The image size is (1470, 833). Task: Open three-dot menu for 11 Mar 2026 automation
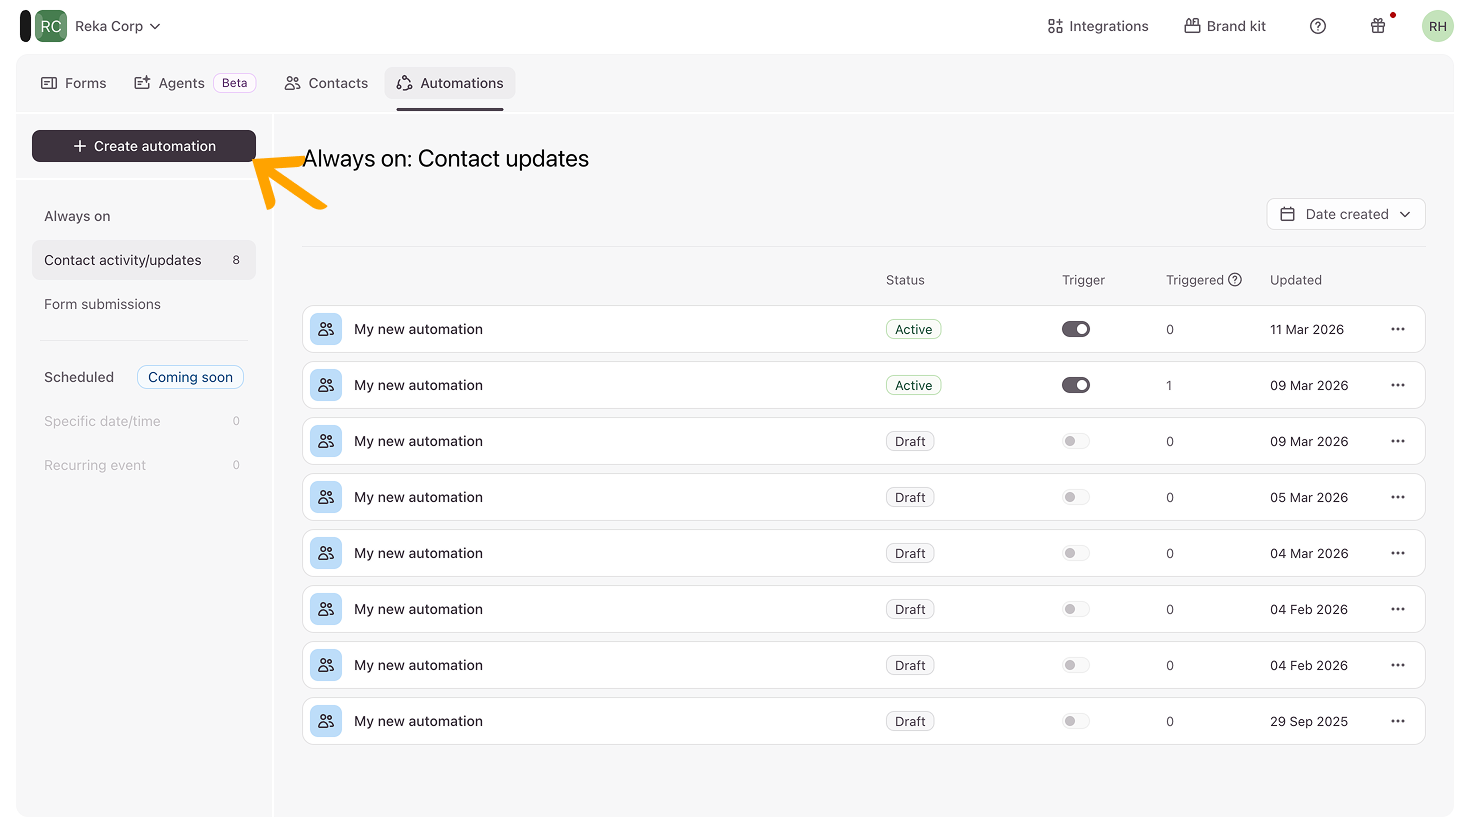[1398, 329]
